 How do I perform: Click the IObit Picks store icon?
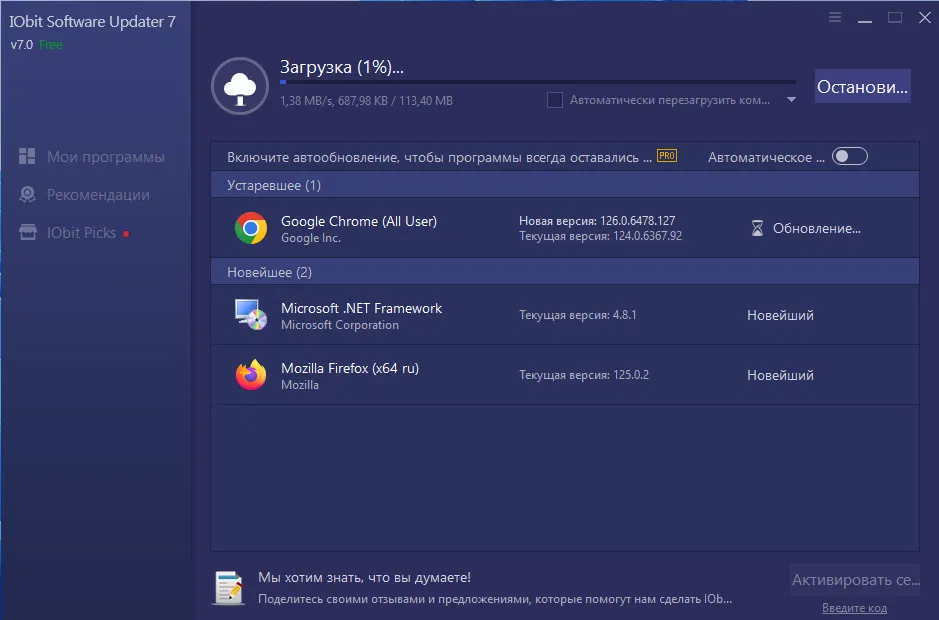tap(28, 232)
